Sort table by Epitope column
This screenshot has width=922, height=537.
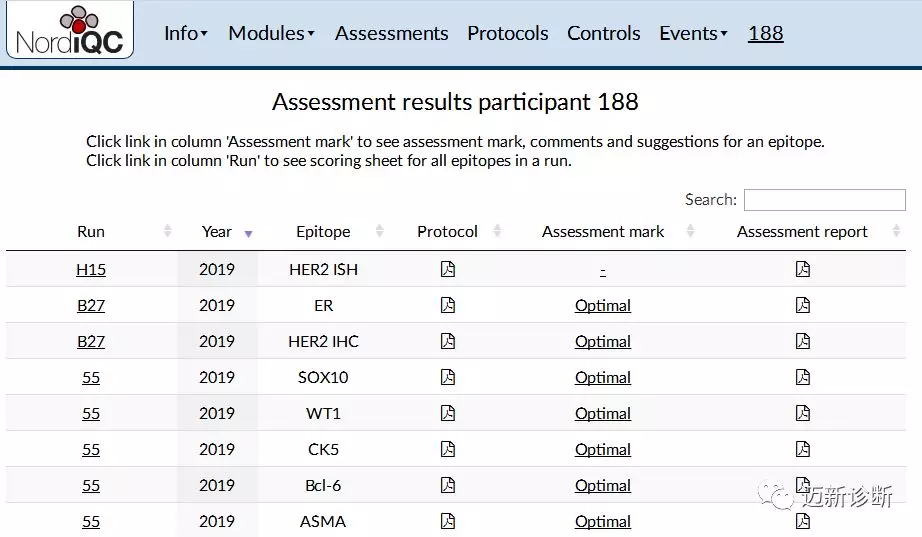tap(323, 231)
